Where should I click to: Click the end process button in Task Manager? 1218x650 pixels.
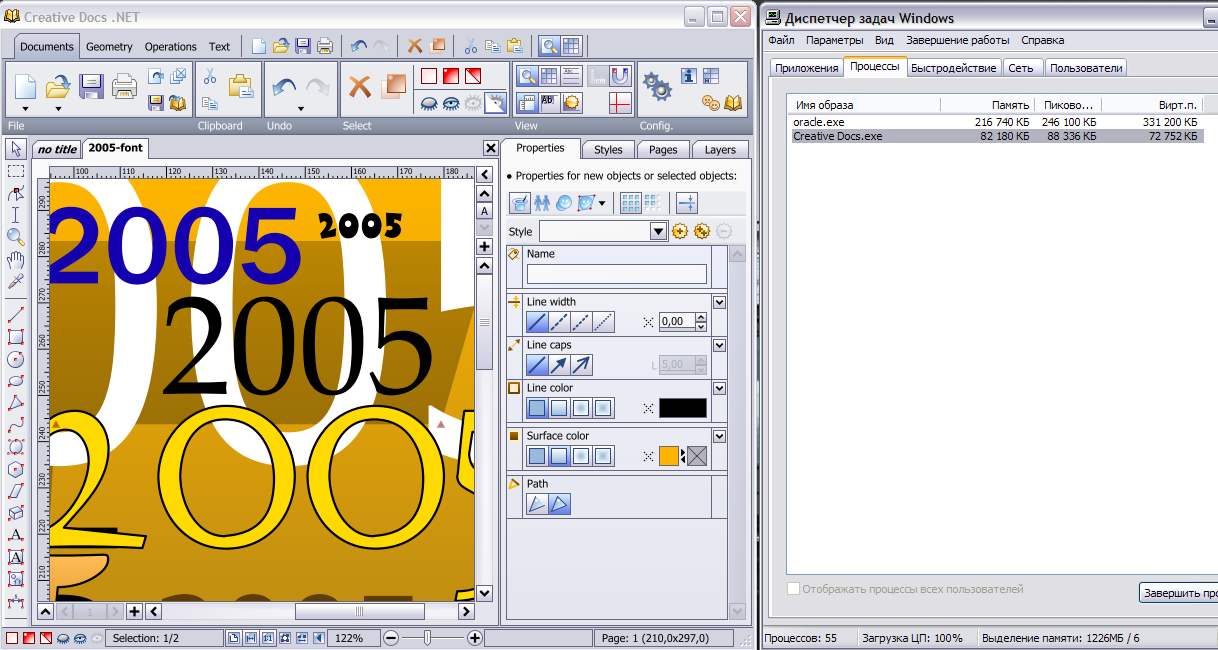[x=1178, y=593]
